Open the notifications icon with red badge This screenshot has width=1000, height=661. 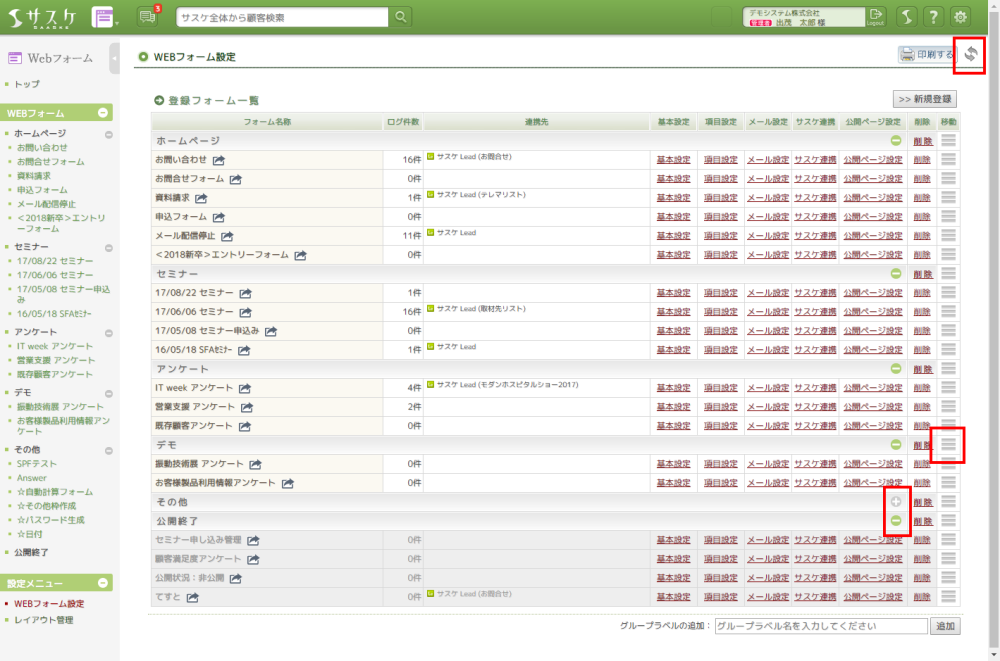(148, 17)
